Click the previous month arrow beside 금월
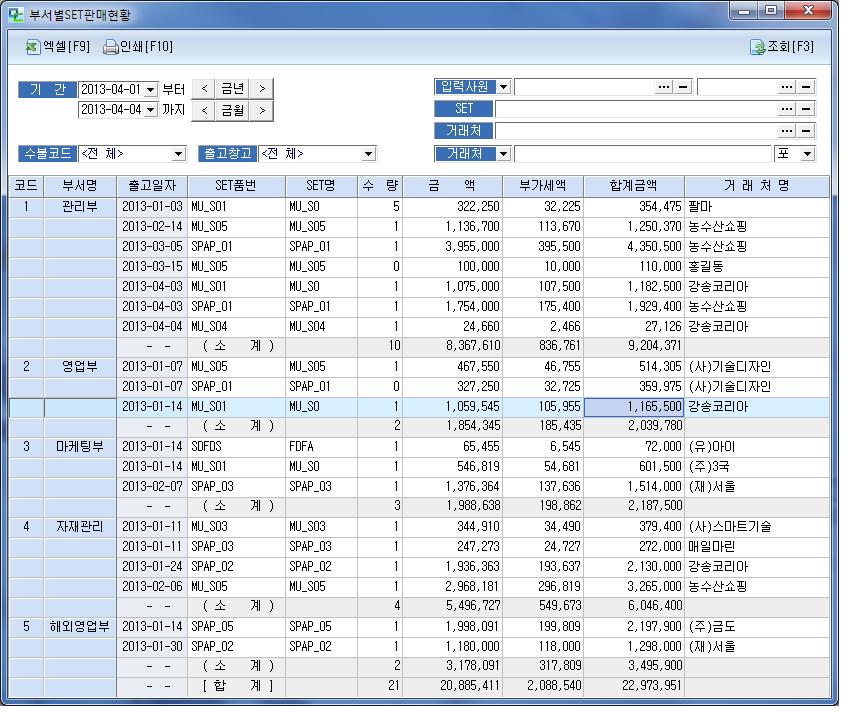 (204, 109)
